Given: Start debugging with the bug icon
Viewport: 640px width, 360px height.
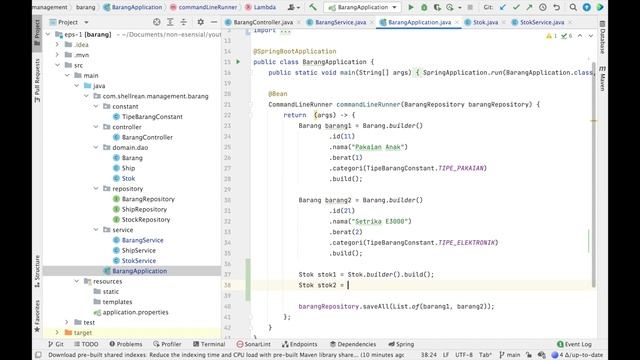Looking at the screenshot, I should [424, 7].
